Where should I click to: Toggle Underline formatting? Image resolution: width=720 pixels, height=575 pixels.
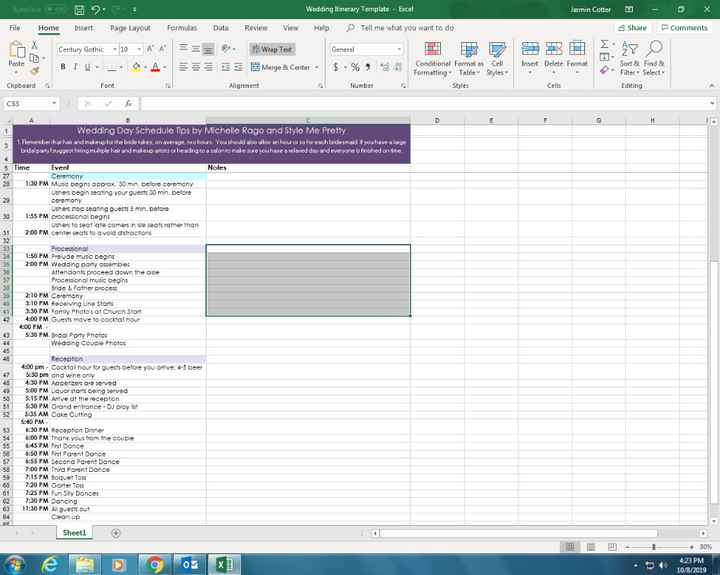[87, 67]
